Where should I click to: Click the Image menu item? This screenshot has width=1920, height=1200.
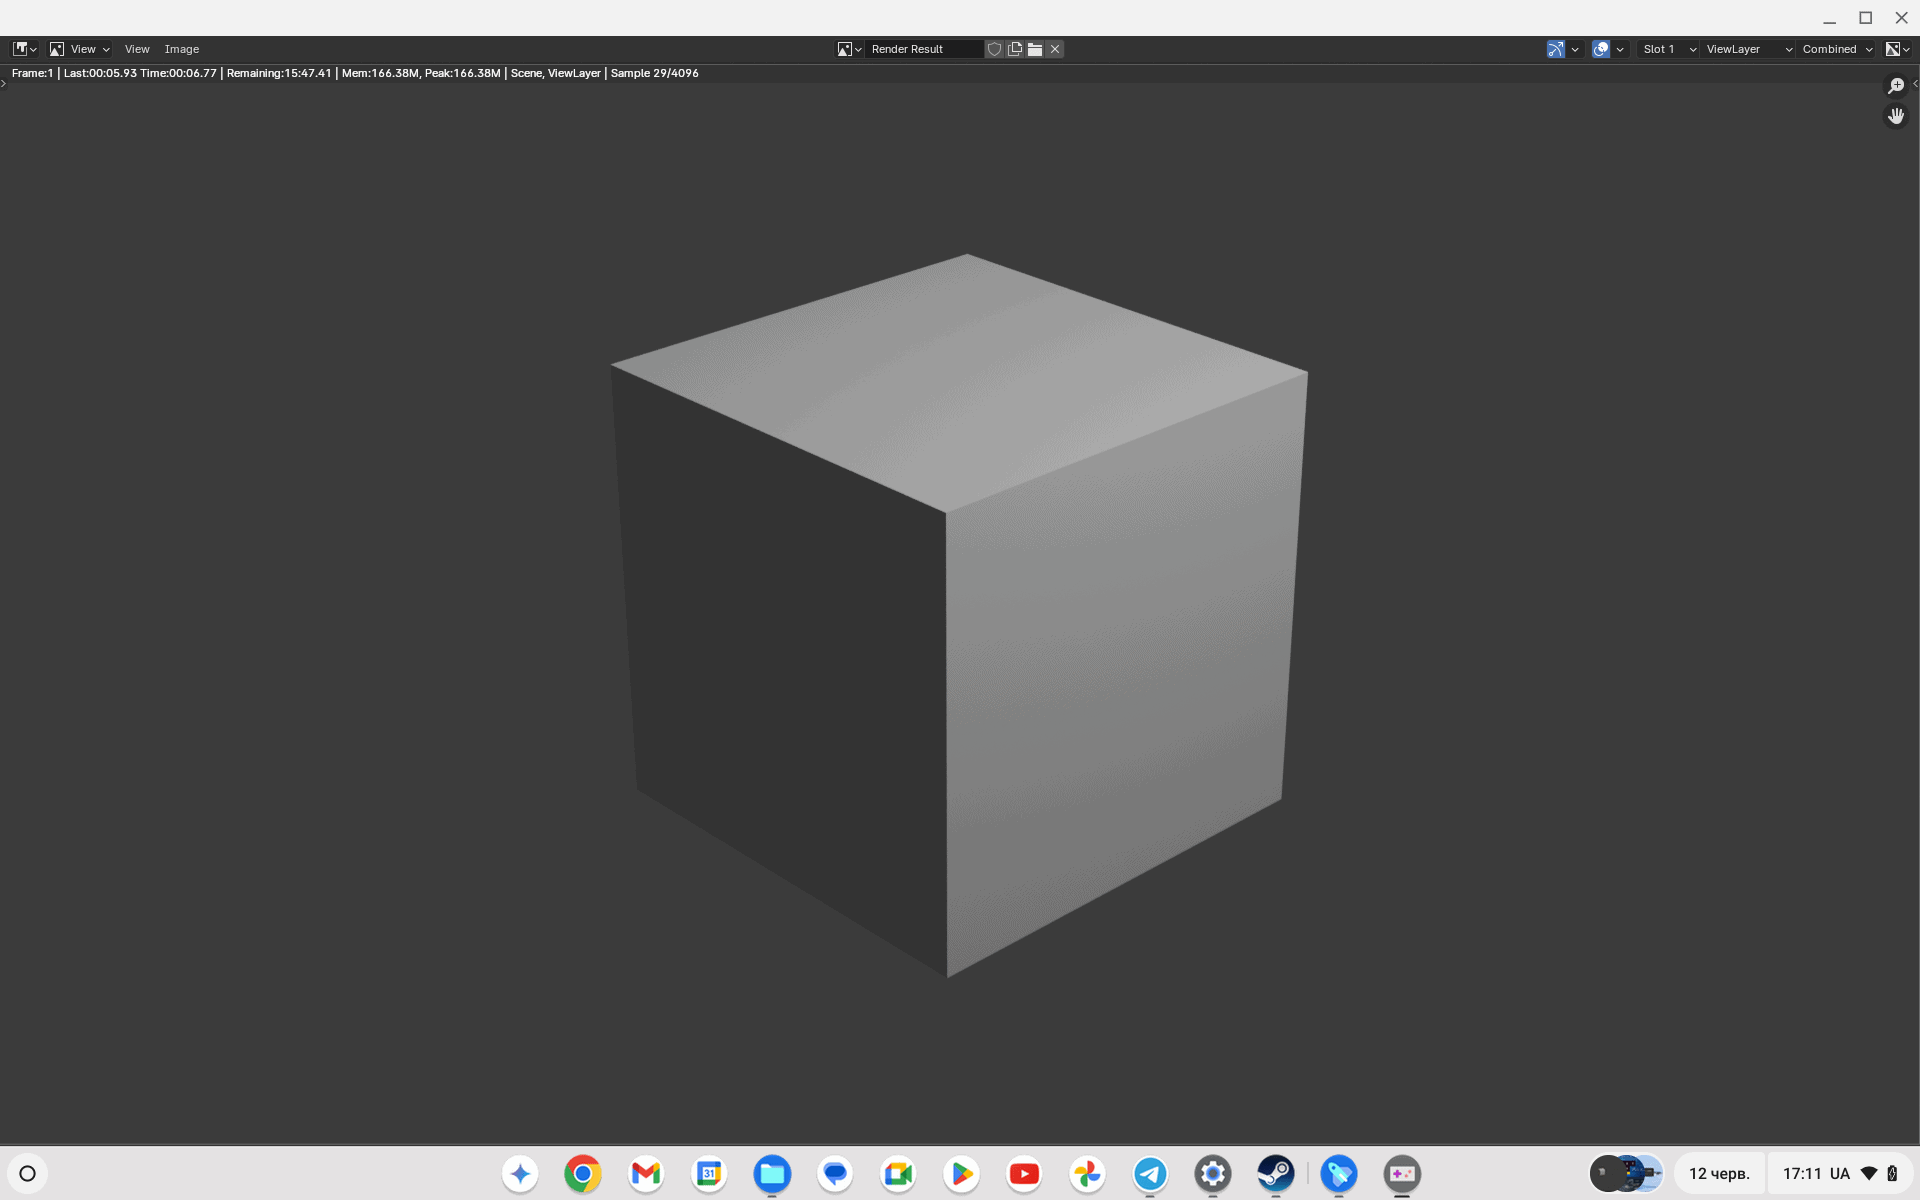pos(181,48)
